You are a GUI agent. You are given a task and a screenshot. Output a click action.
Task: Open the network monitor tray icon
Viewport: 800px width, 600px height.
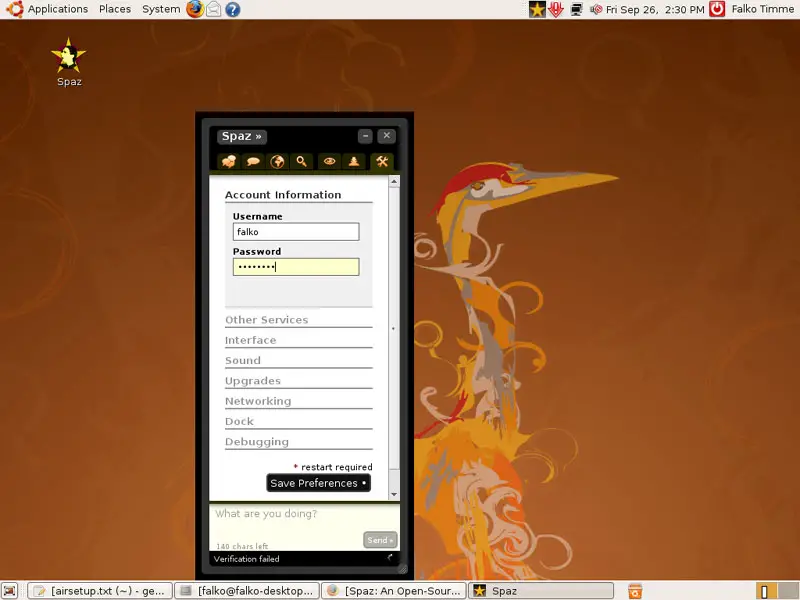click(x=577, y=9)
